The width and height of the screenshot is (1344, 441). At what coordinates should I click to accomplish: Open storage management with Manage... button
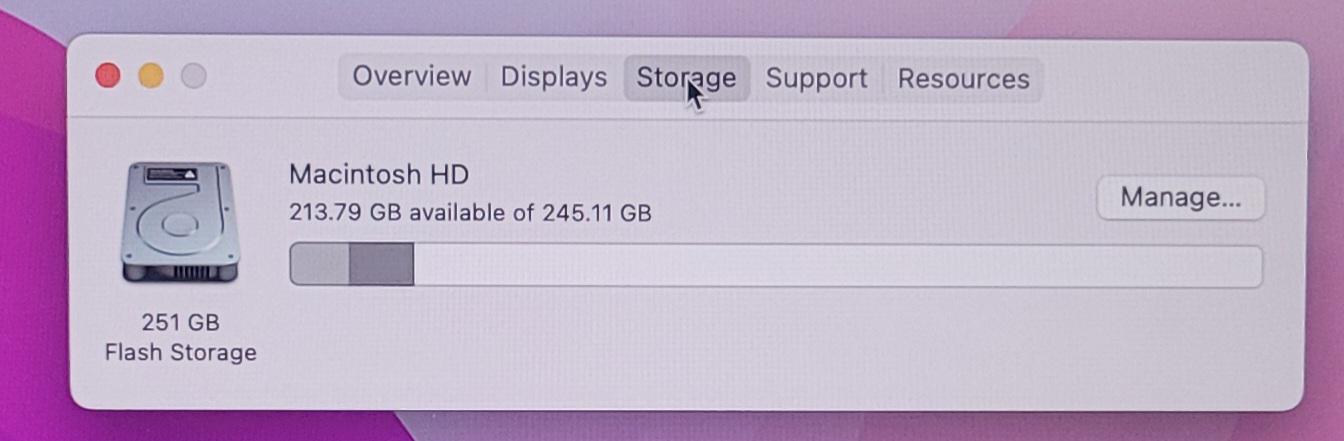click(1181, 198)
